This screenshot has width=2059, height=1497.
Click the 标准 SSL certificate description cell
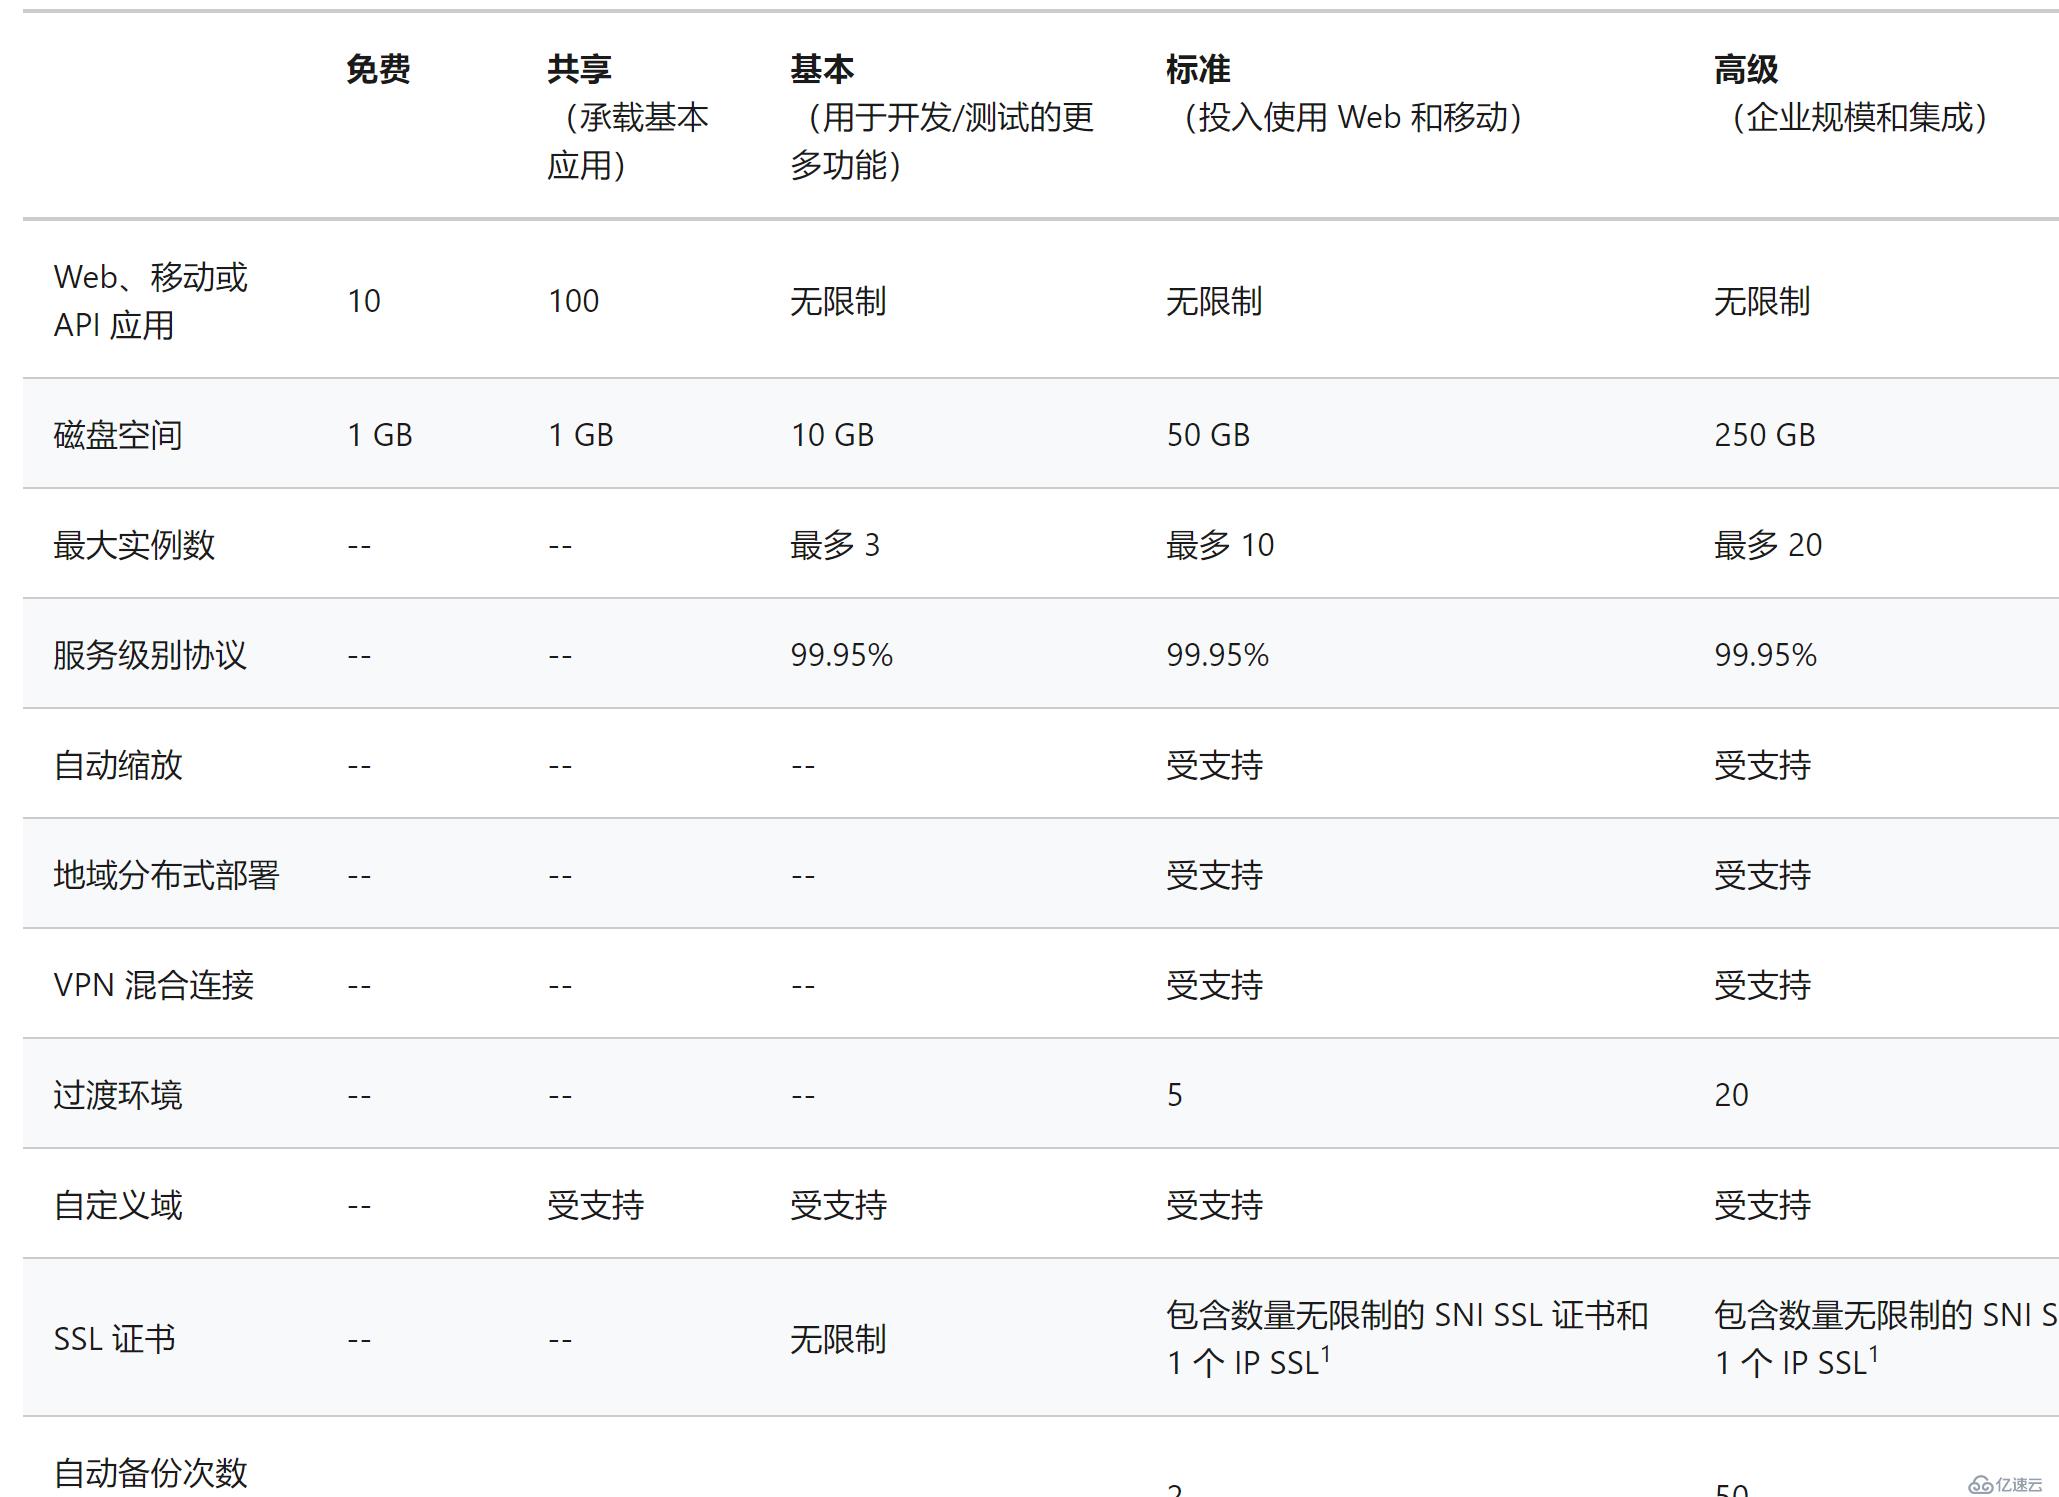point(1407,1339)
